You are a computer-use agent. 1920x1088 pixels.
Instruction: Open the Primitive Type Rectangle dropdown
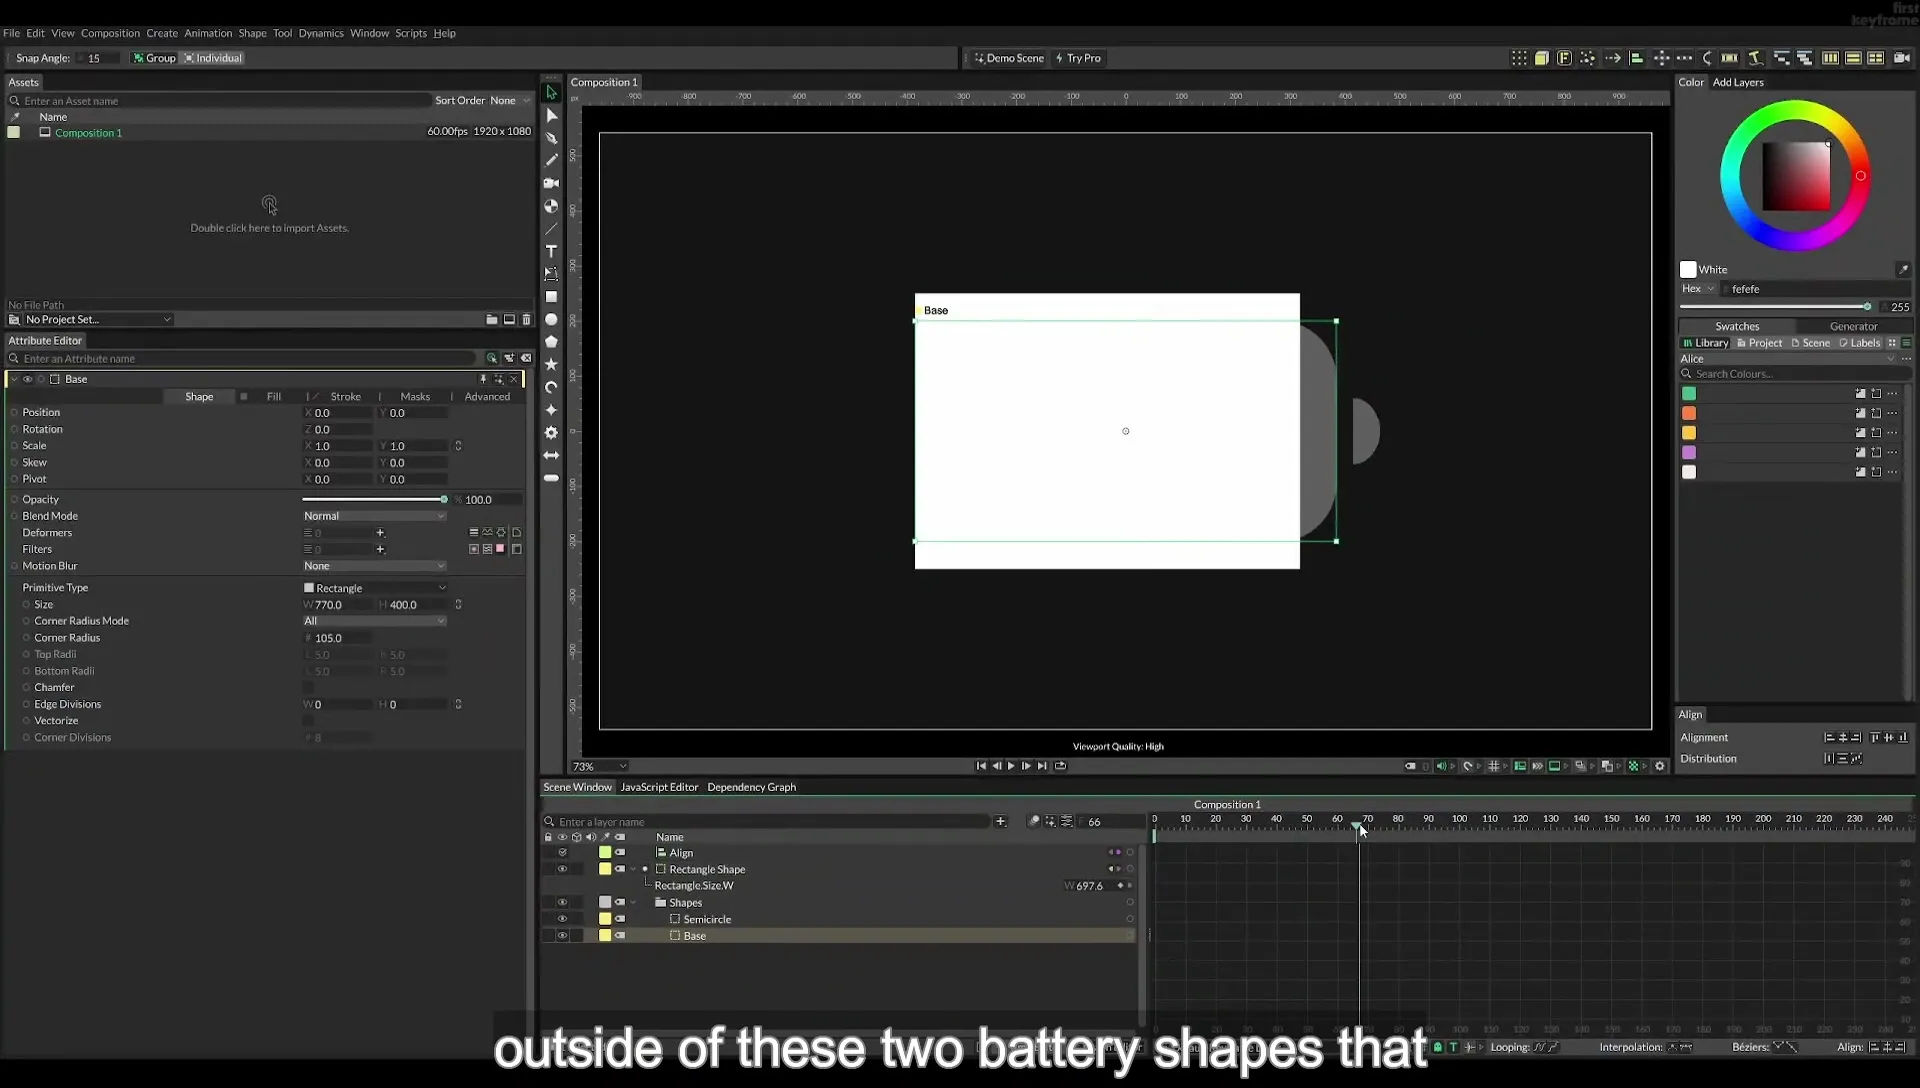[374, 588]
